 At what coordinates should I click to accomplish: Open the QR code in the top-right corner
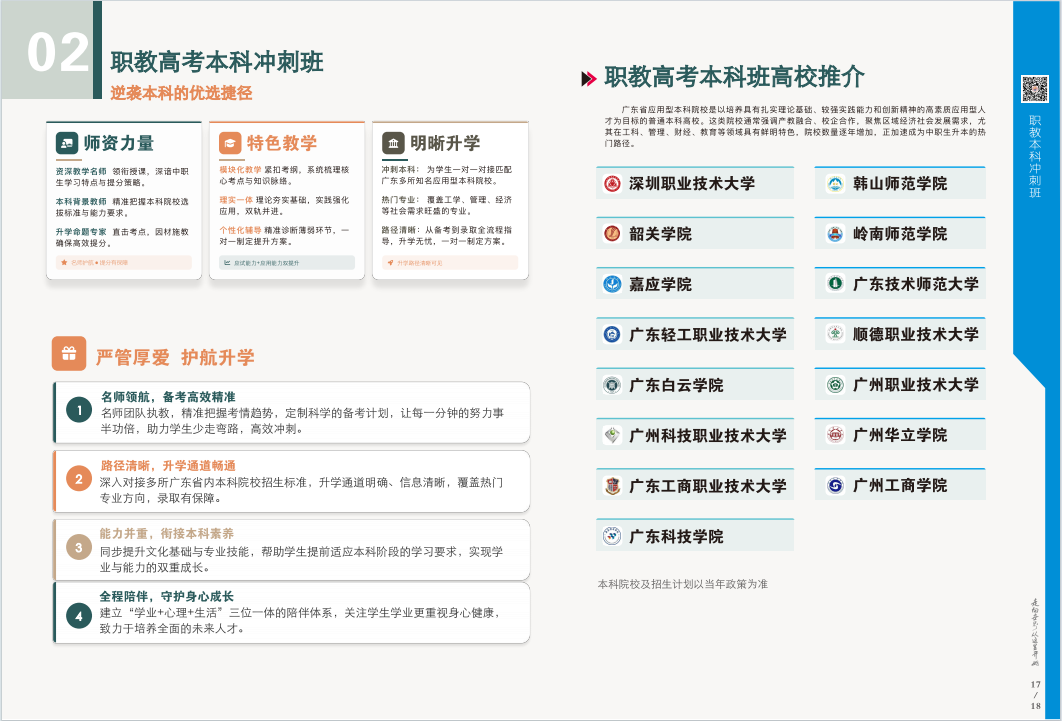point(1034,89)
